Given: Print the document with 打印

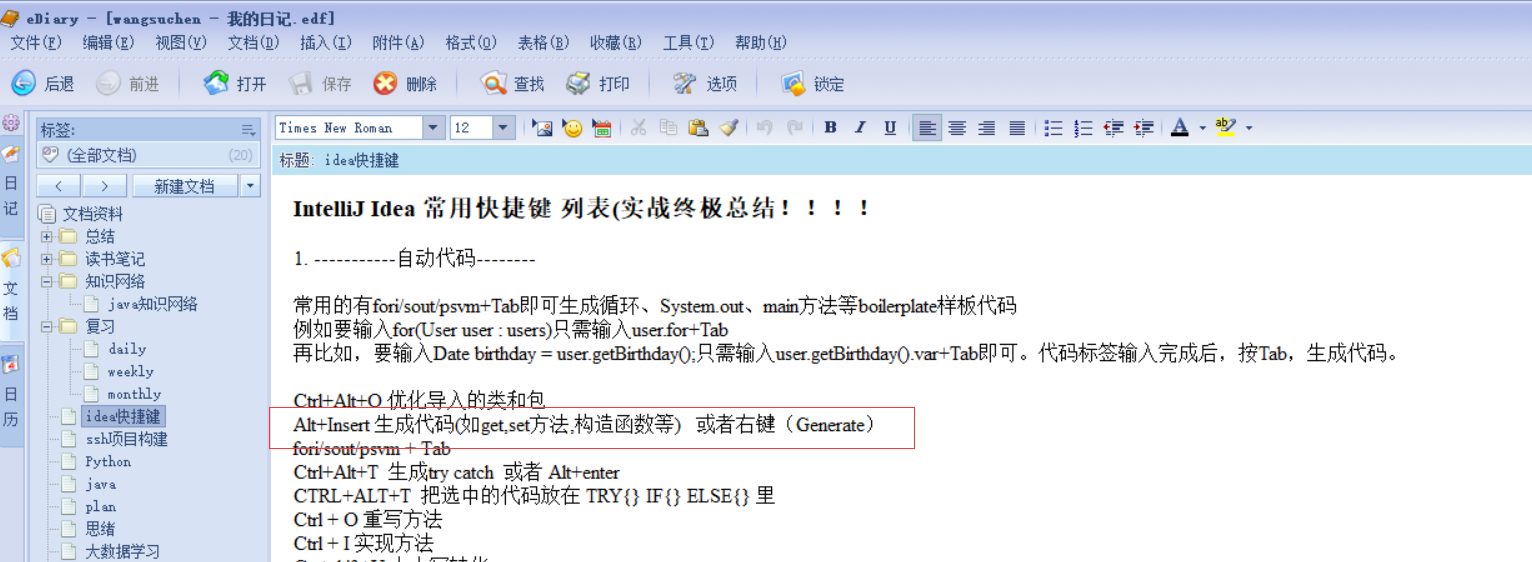Looking at the screenshot, I should pos(598,84).
